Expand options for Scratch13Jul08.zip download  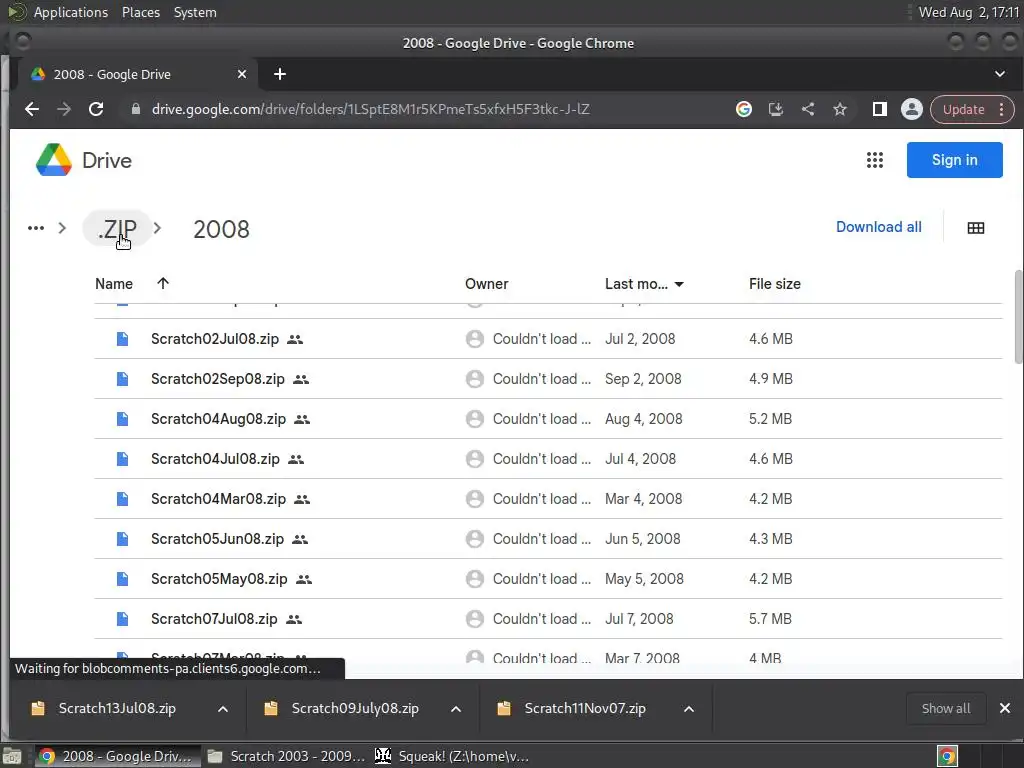223,709
